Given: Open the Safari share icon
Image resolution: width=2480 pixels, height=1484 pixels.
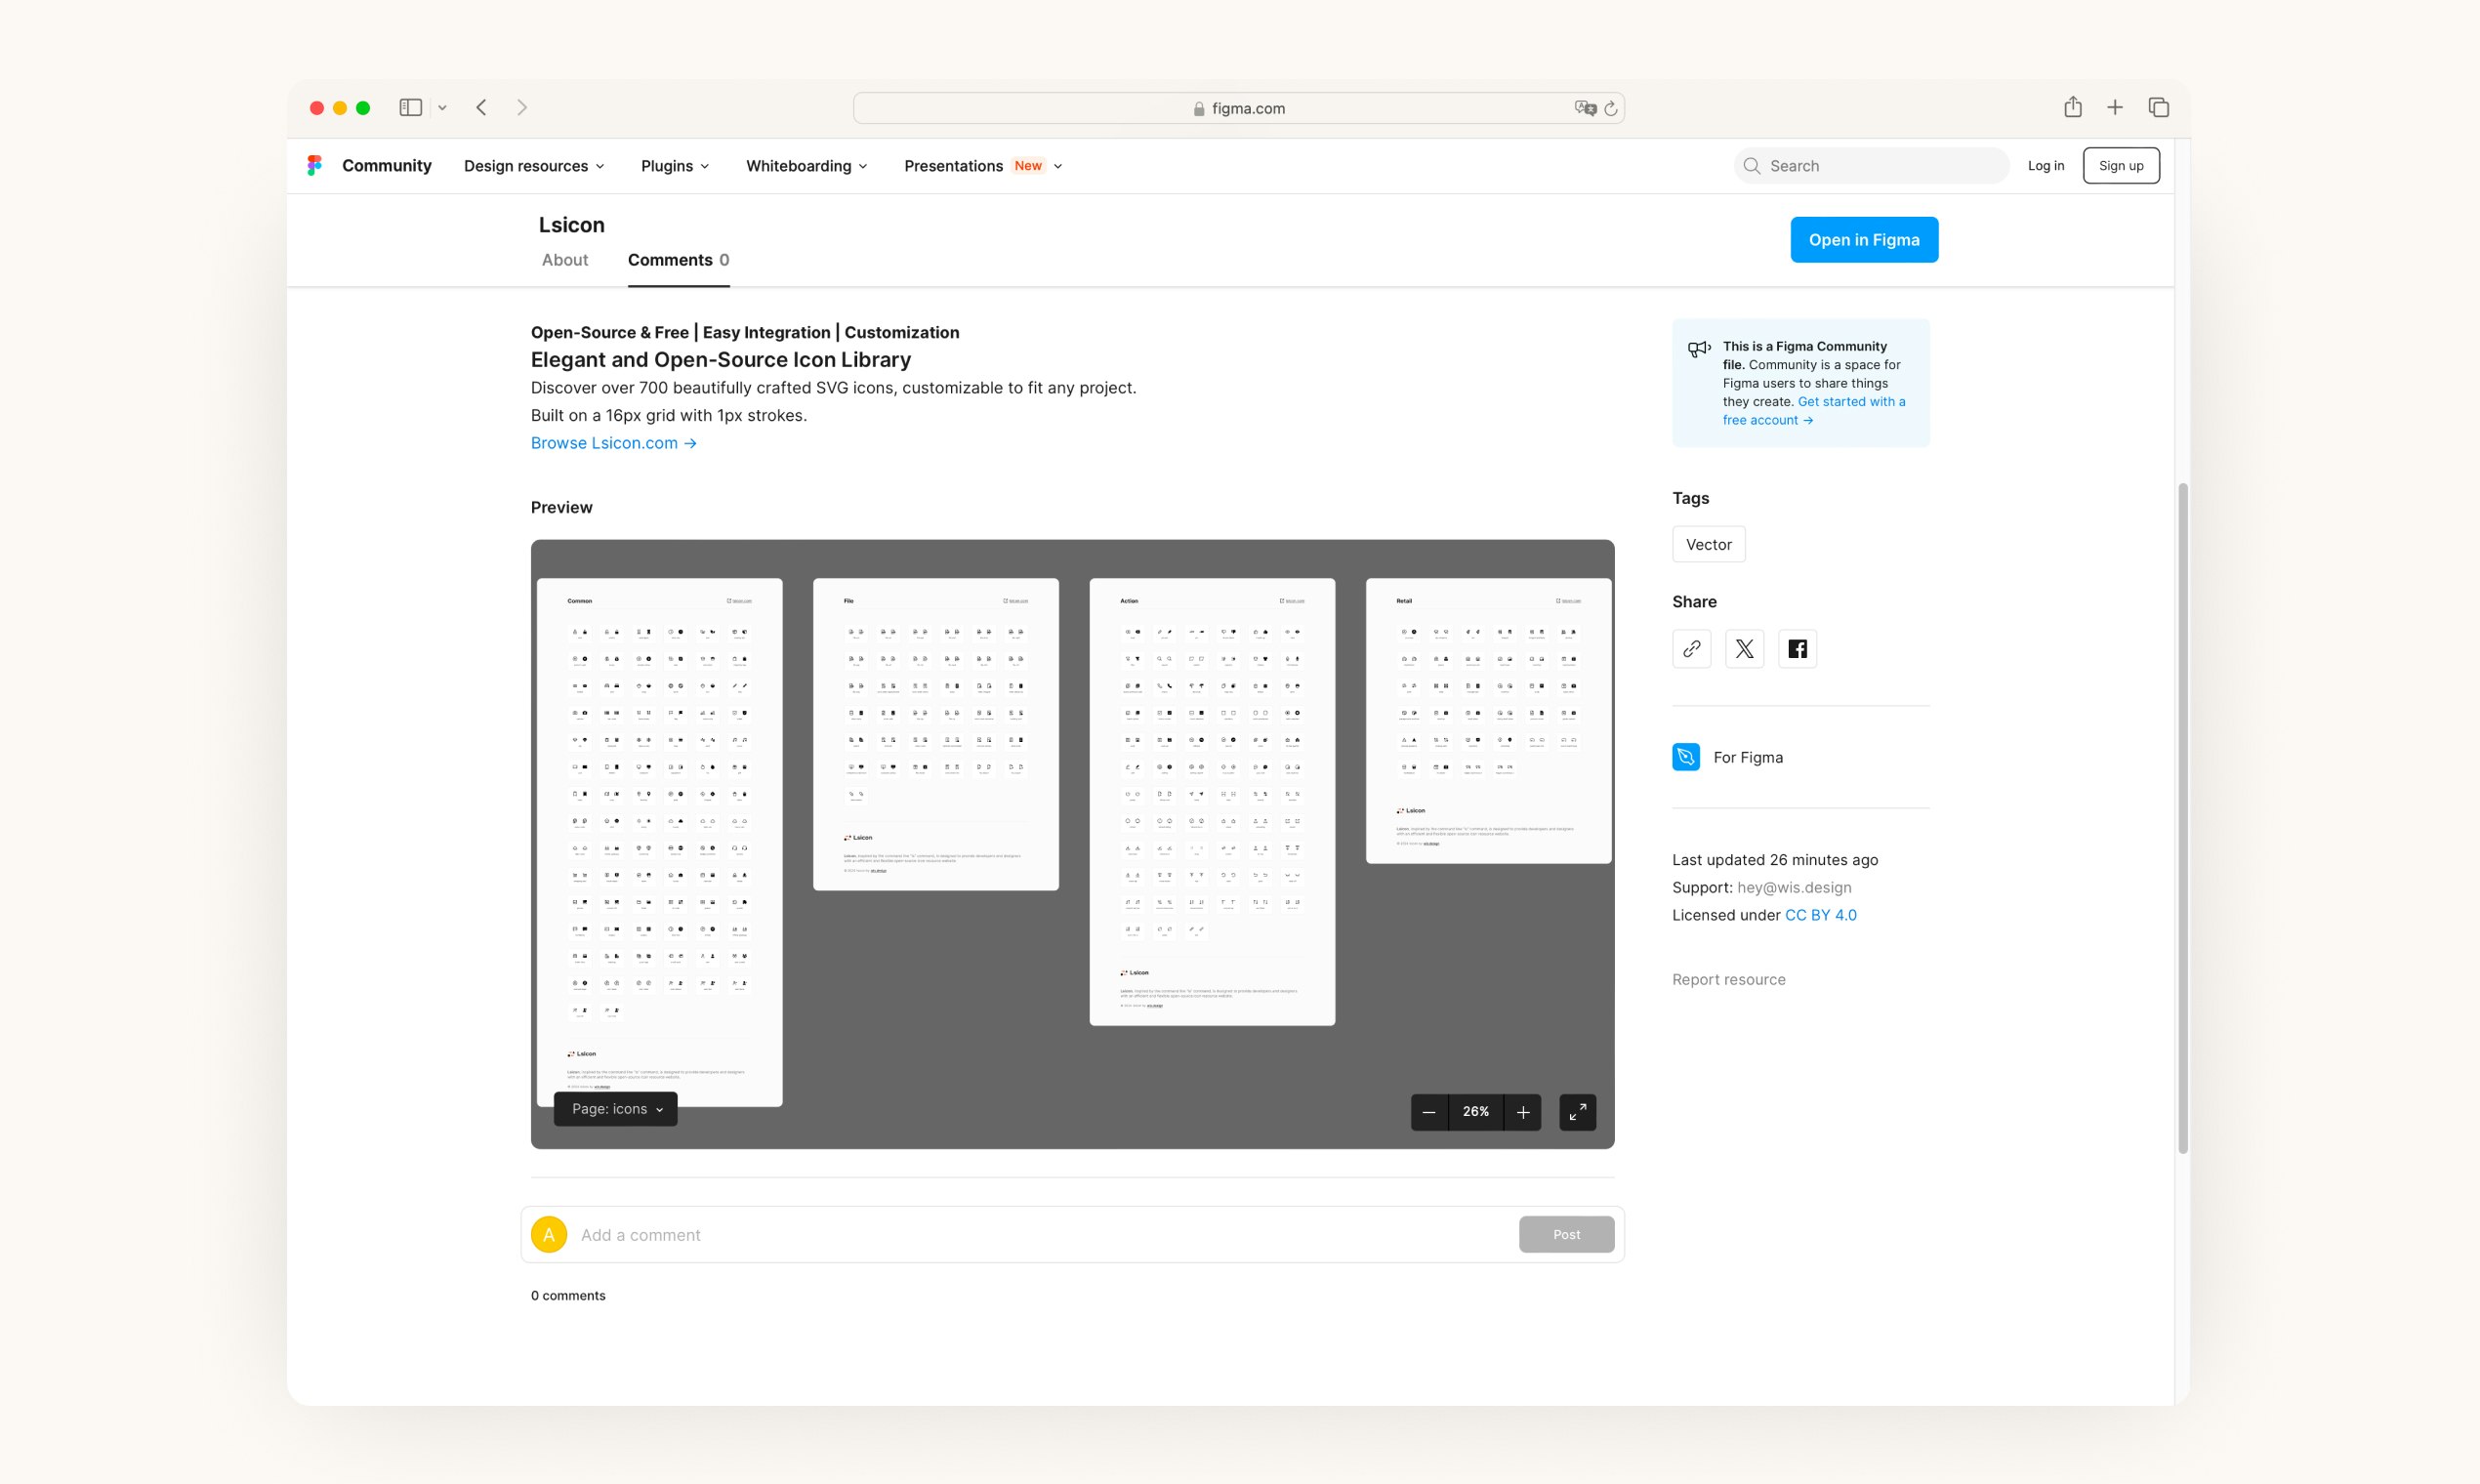Looking at the screenshot, I should coord(2073,107).
